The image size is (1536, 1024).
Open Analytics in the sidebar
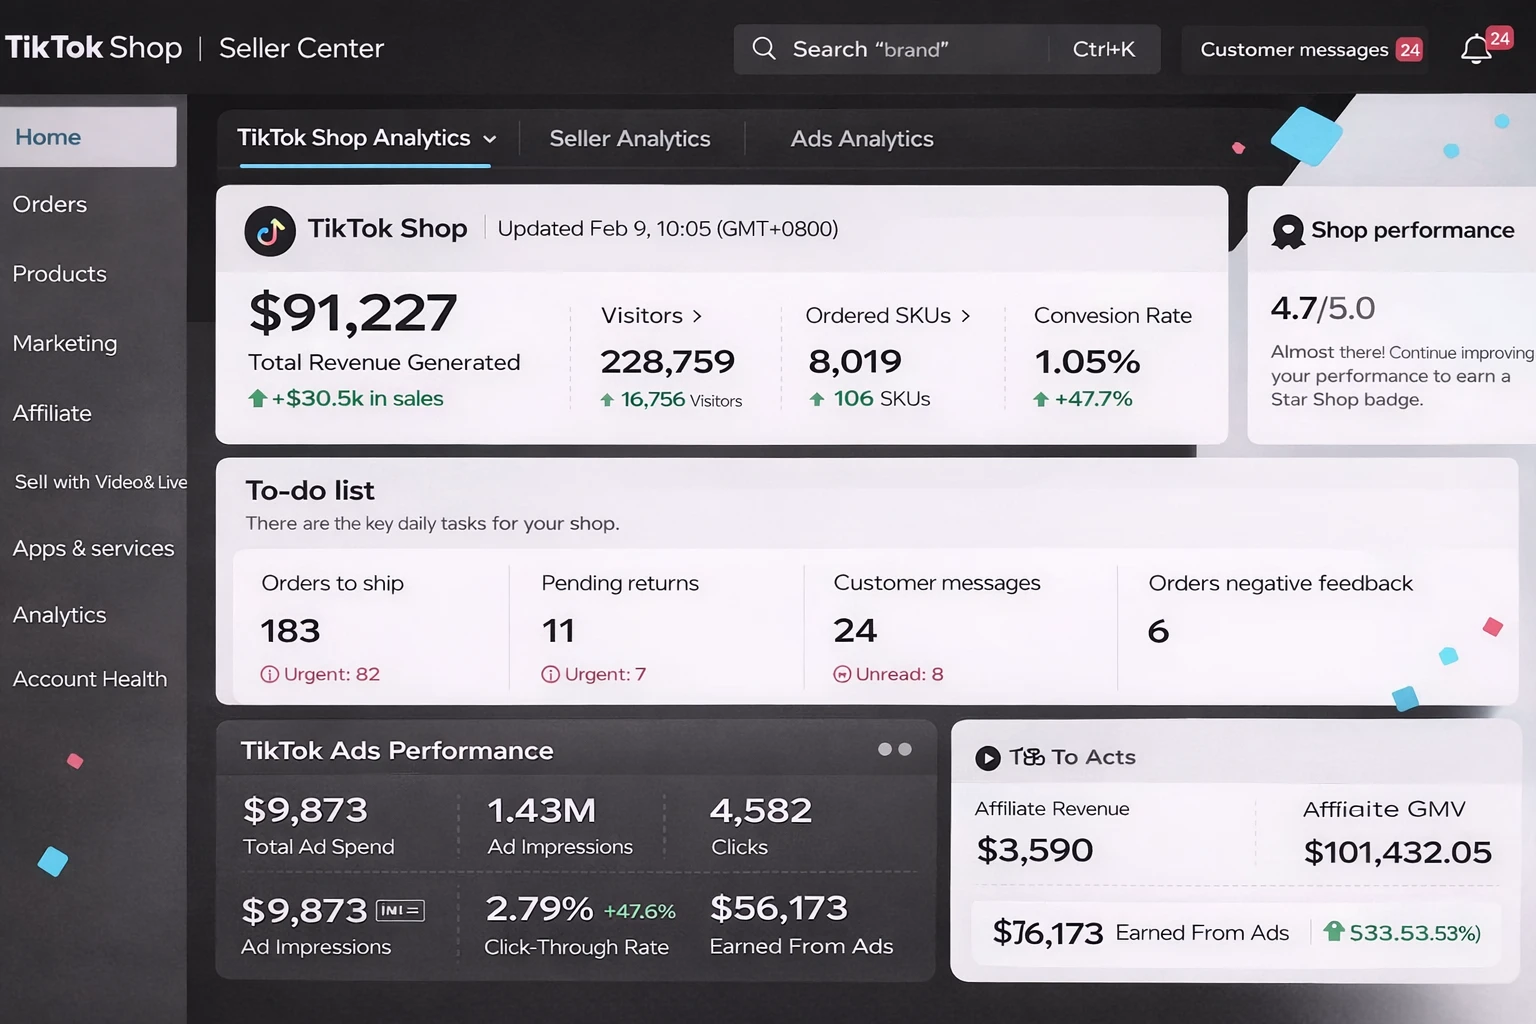(x=60, y=615)
